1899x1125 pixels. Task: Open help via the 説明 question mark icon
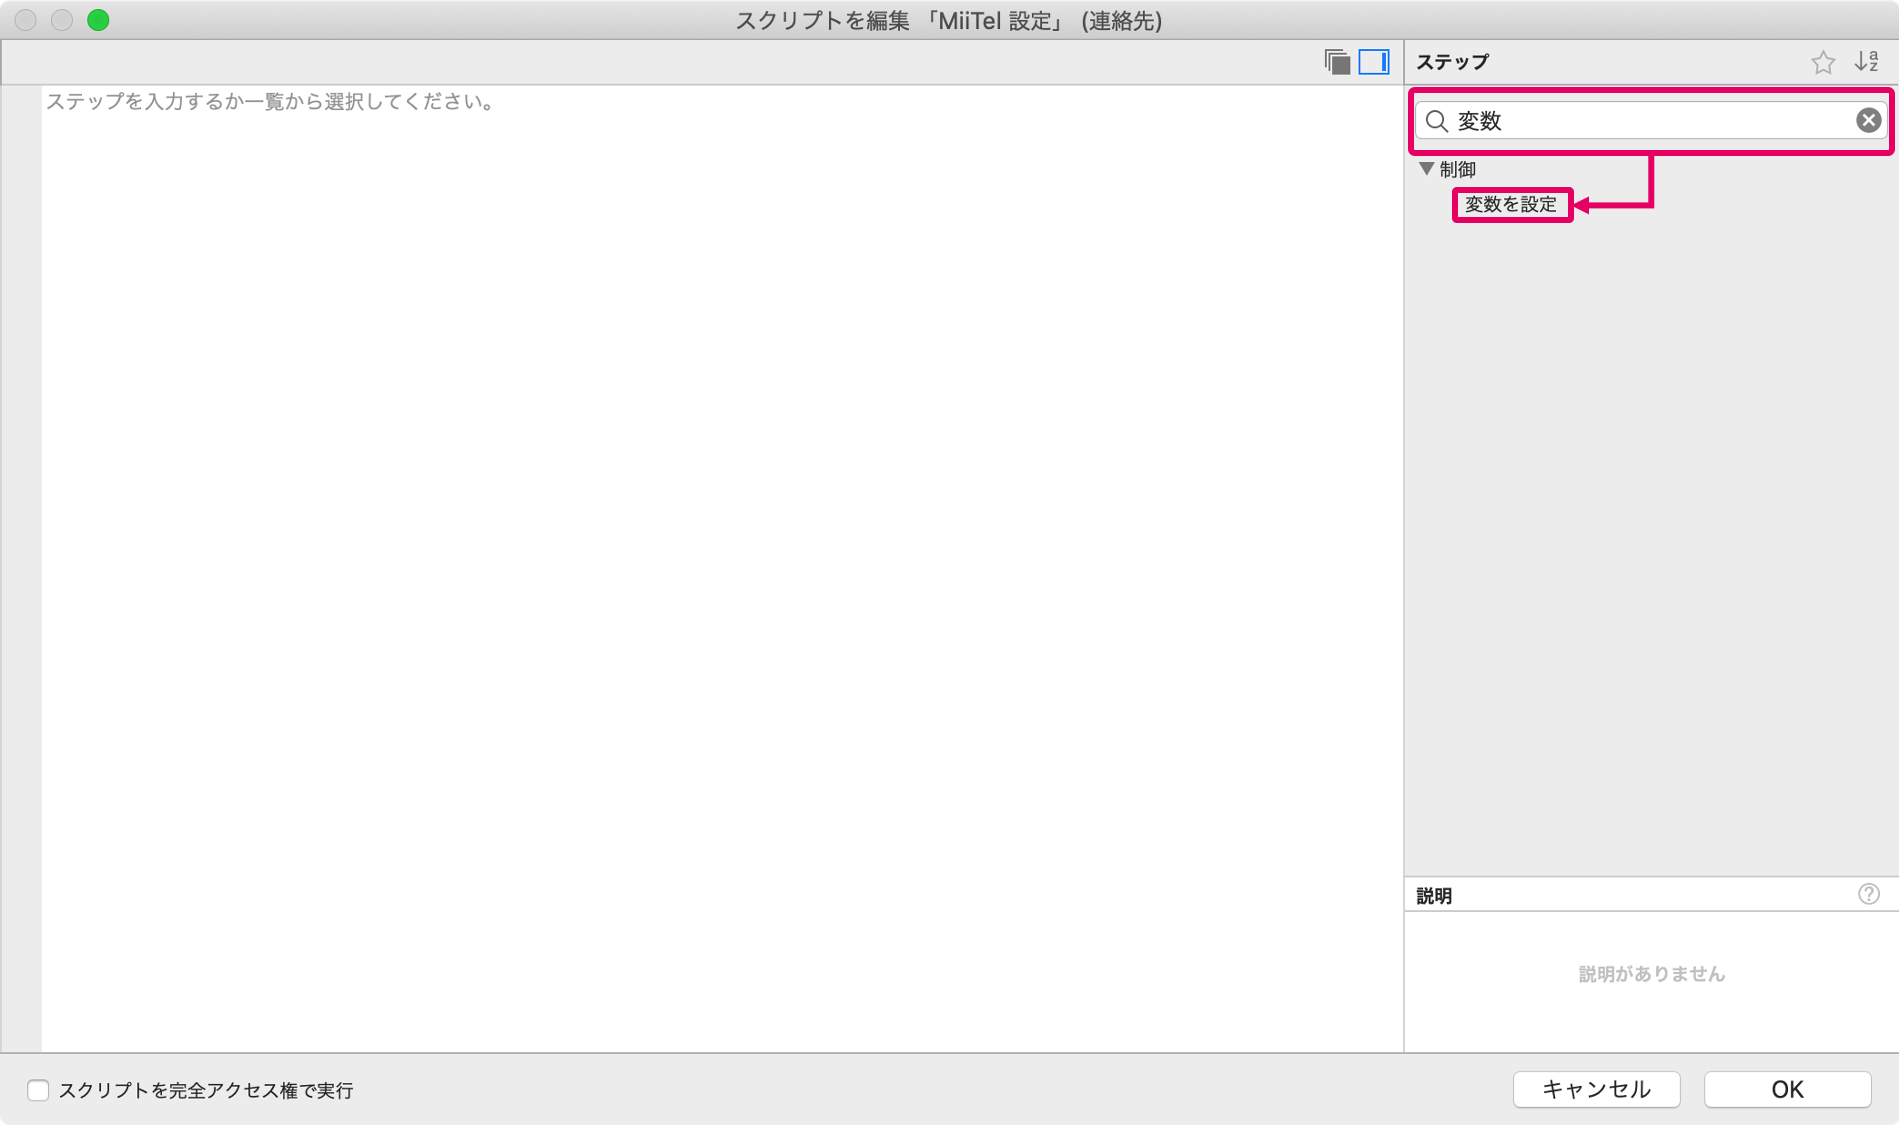click(1868, 894)
